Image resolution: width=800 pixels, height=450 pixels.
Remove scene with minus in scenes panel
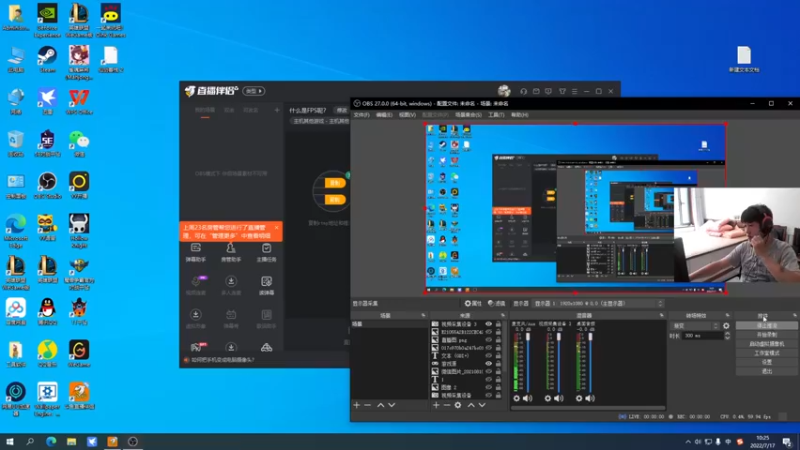coord(367,405)
